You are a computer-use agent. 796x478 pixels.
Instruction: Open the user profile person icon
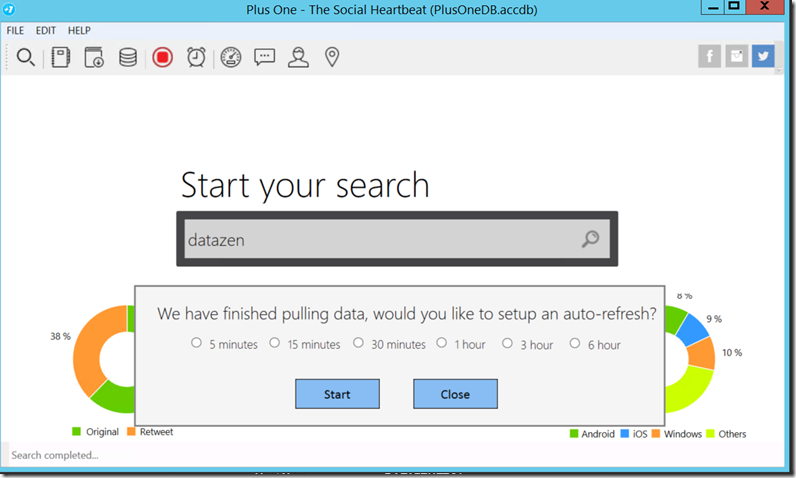[298, 57]
